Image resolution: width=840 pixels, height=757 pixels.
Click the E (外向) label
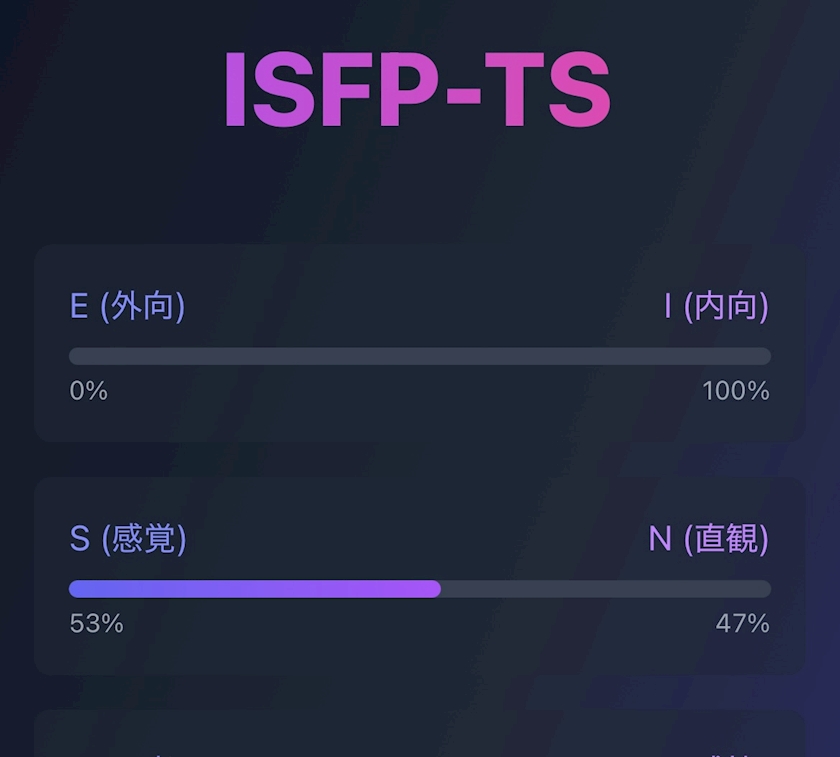[x=127, y=306]
